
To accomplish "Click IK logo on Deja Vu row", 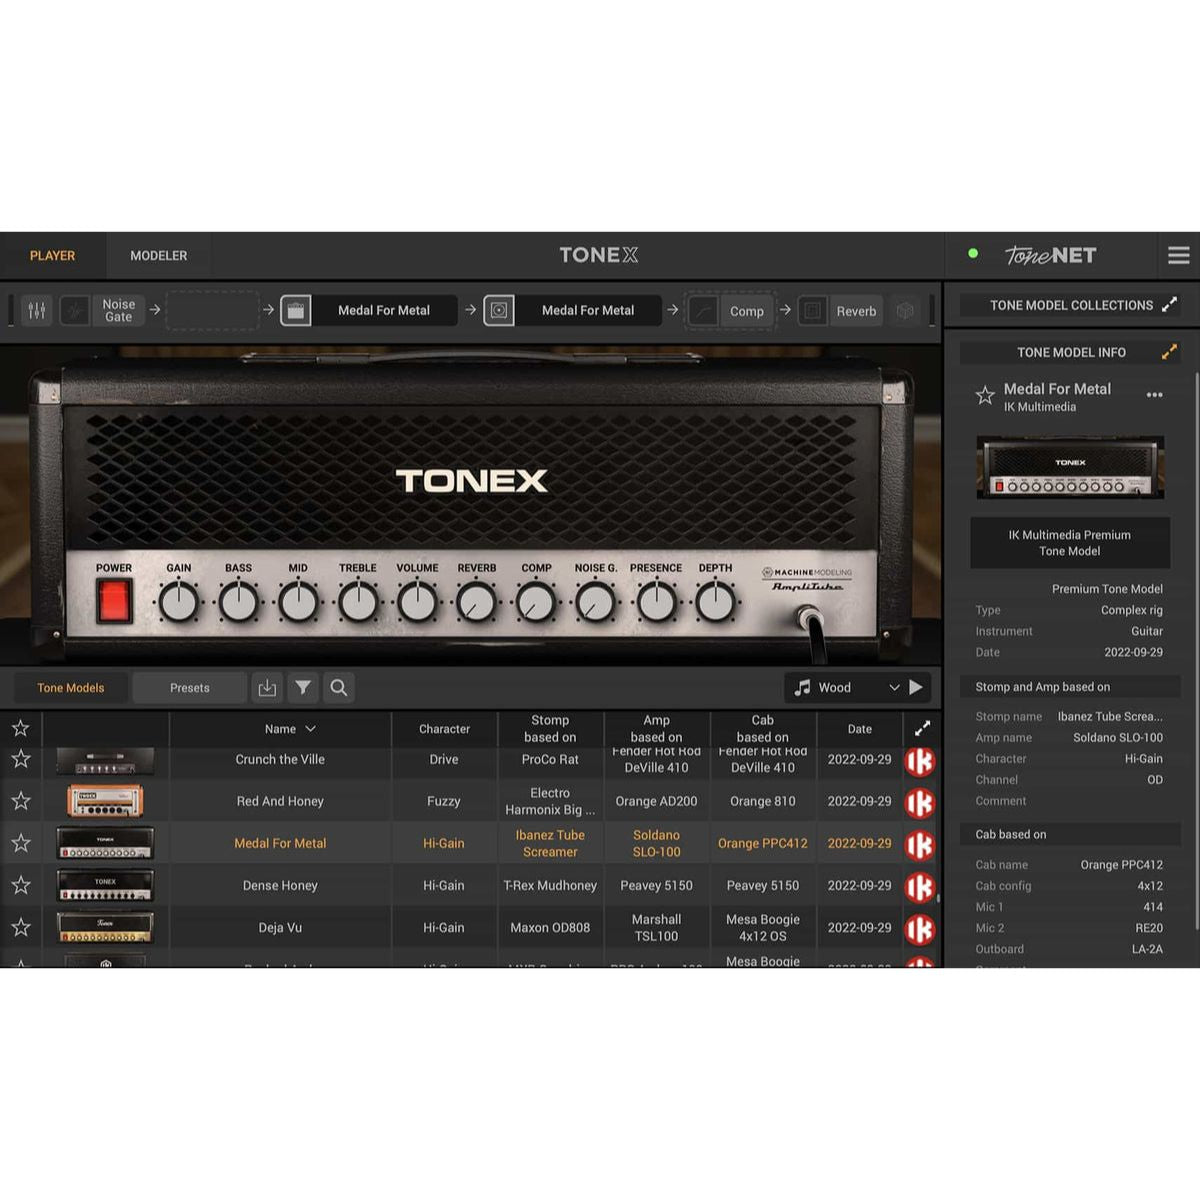I will tap(920, 930).
